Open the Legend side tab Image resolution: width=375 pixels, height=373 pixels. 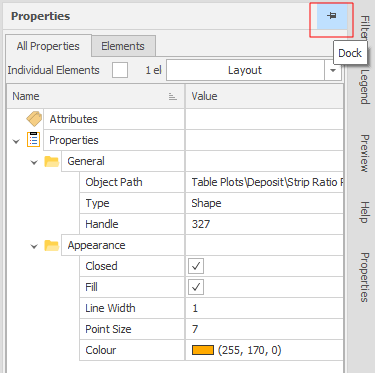click(x=365, y=87)
